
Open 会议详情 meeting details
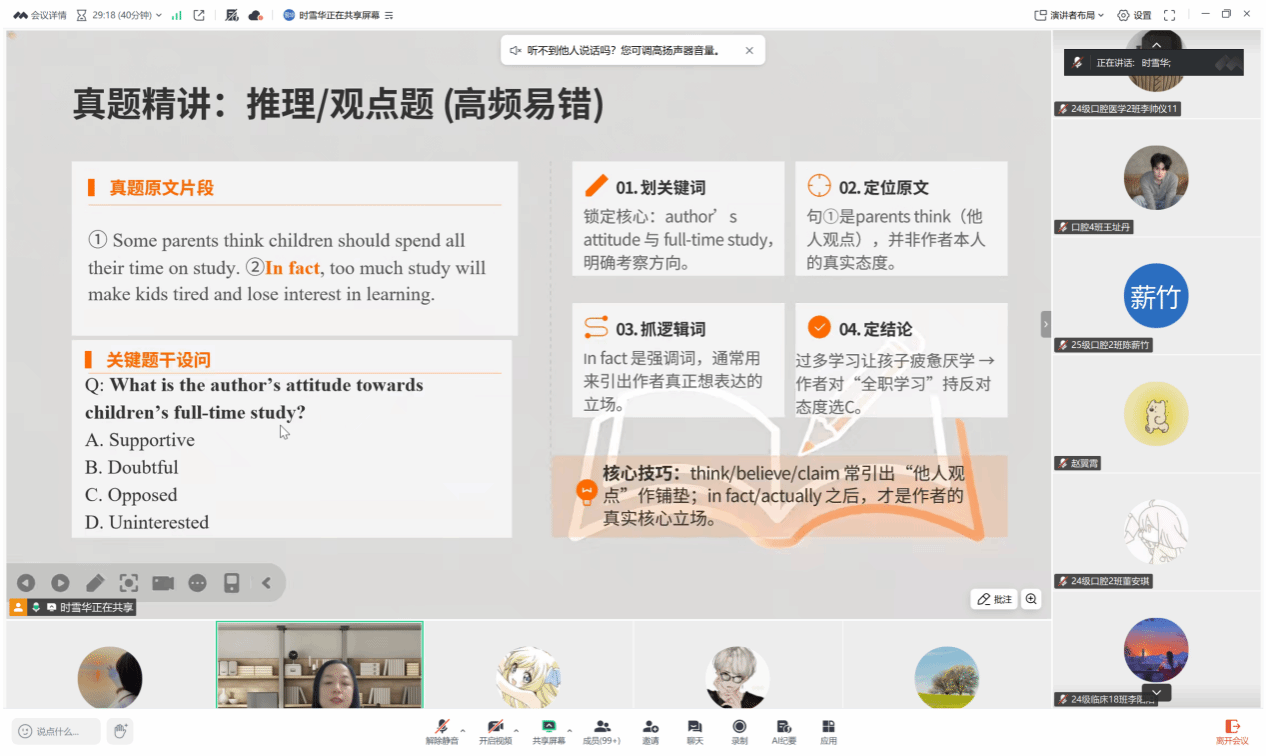(x=40, y=15)
